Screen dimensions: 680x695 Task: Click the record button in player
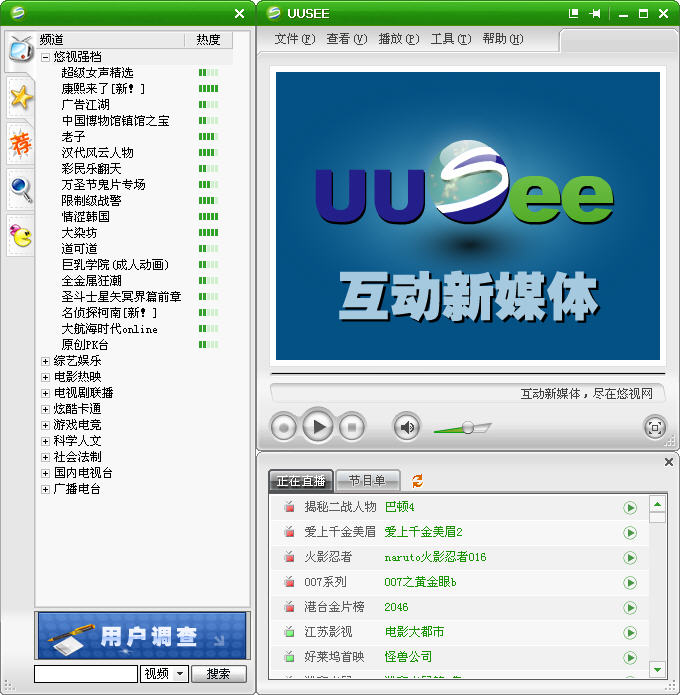click(283, 427)
